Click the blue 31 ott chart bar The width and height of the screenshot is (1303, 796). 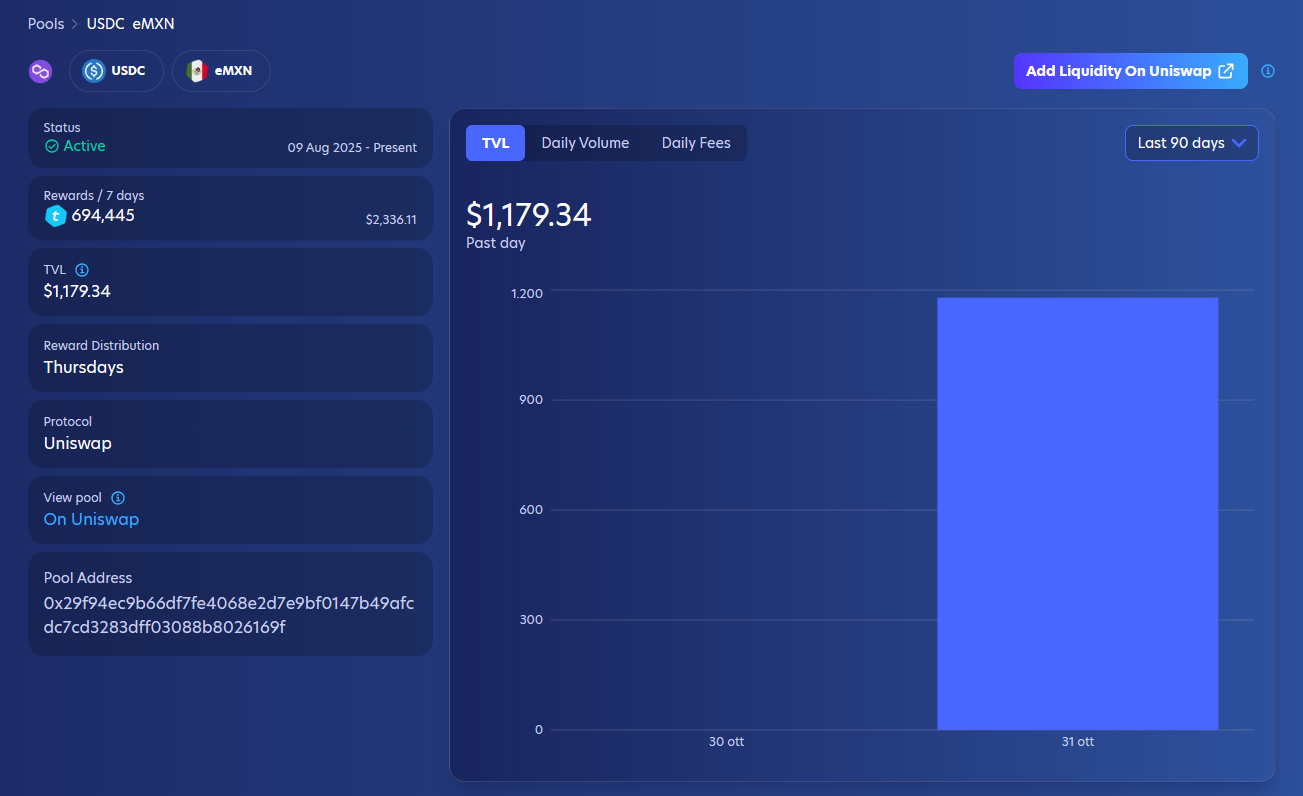1077,513
